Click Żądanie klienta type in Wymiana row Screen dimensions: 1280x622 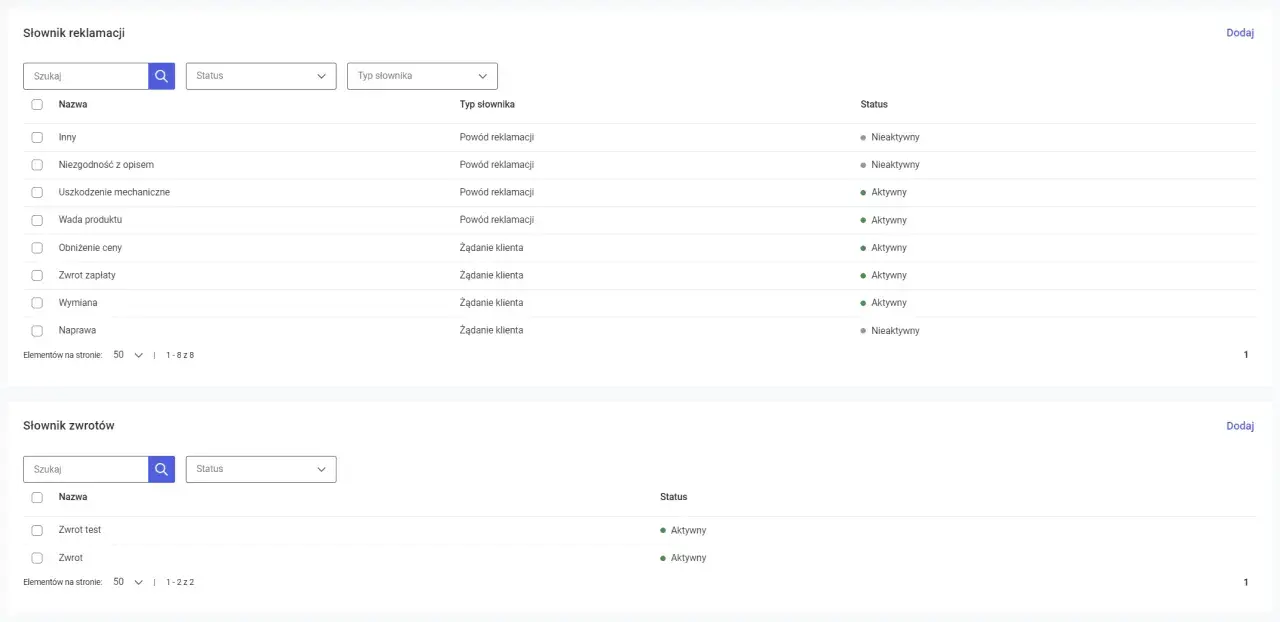pos(491,303)
